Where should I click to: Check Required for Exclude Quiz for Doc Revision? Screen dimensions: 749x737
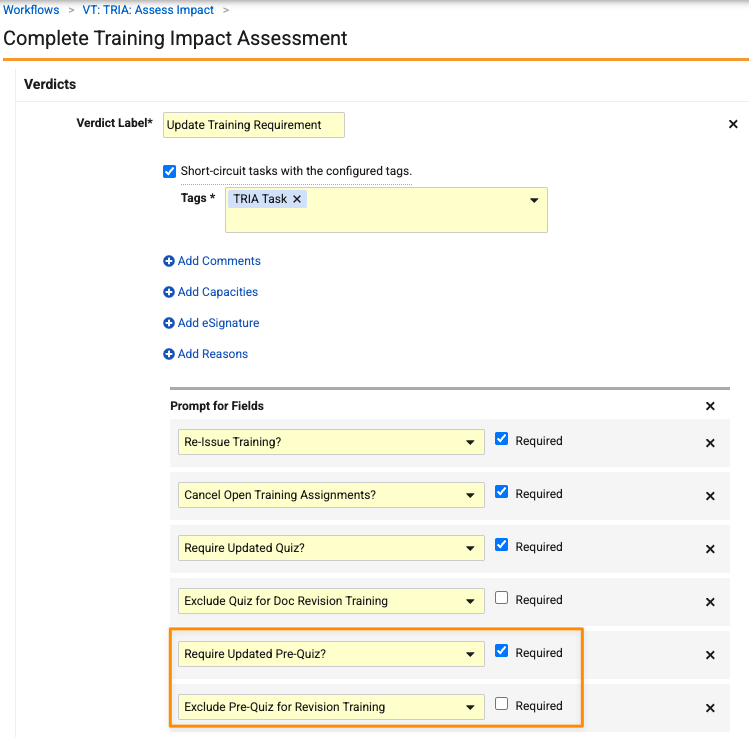tap(501, 598)
